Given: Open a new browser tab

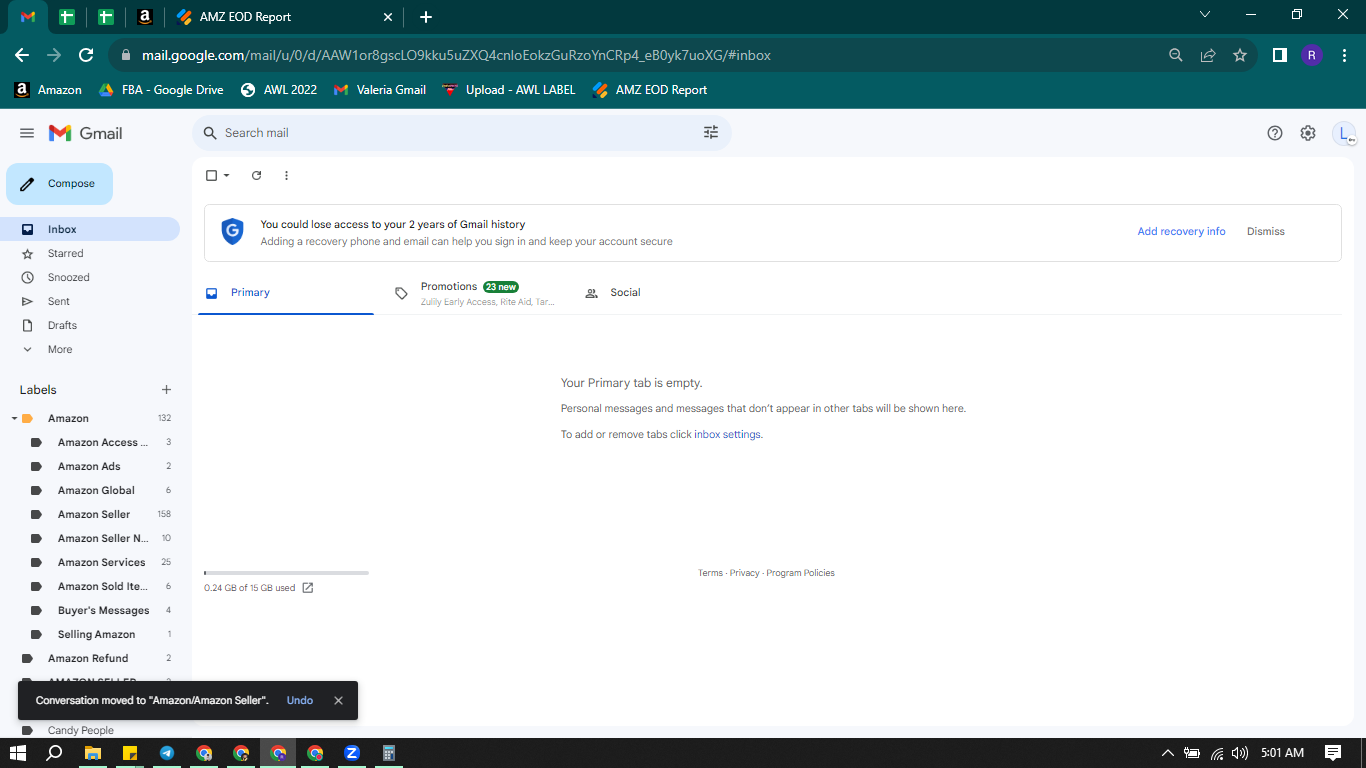Looking at the screenshot, I should (x=426, y=17).
